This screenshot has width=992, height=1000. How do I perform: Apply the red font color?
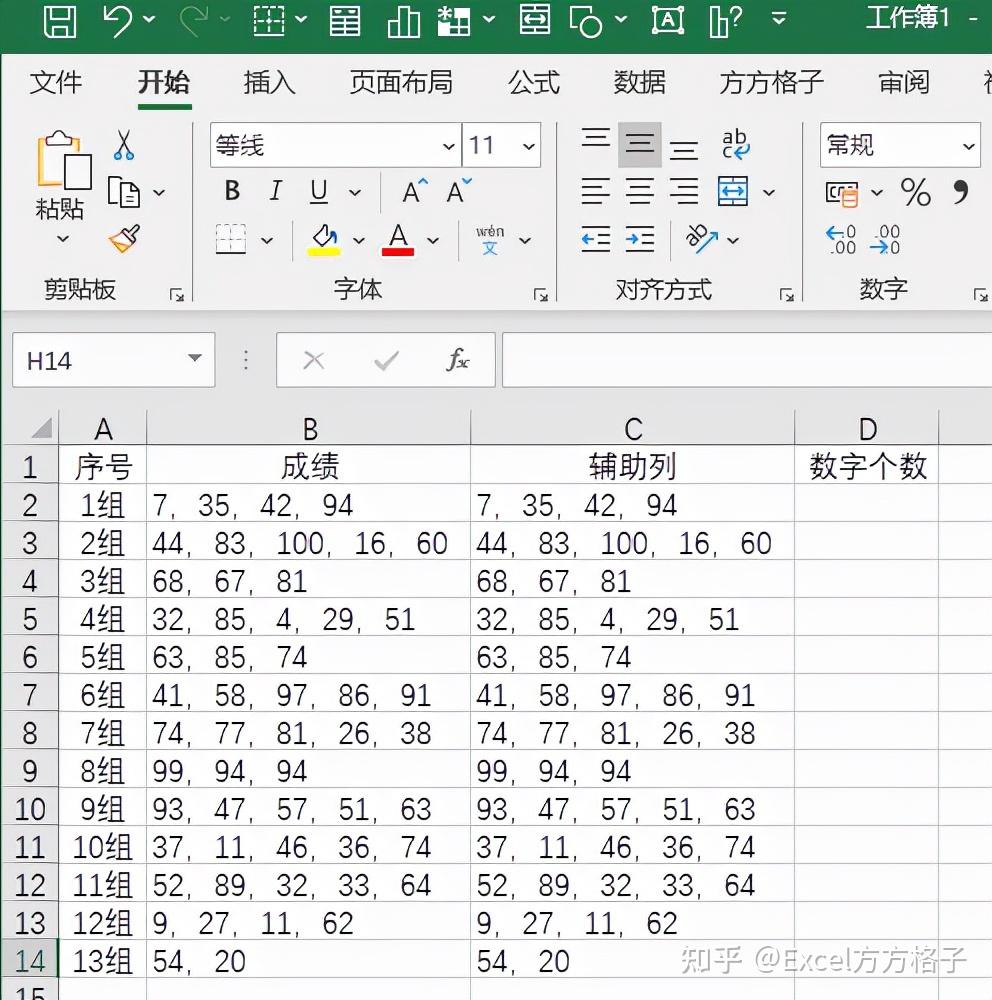click(x=398, y=240)
